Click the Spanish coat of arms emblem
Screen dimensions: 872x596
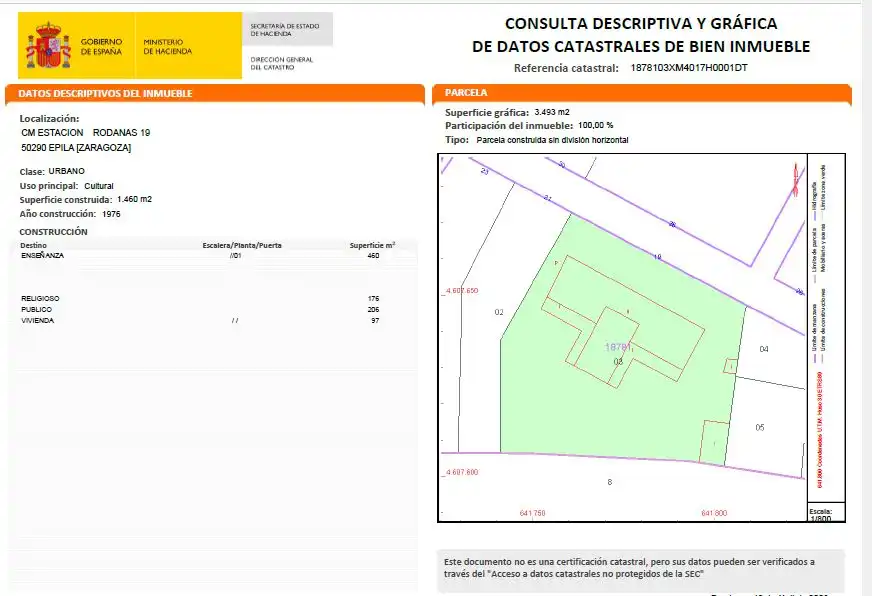[x=48, y=45]
